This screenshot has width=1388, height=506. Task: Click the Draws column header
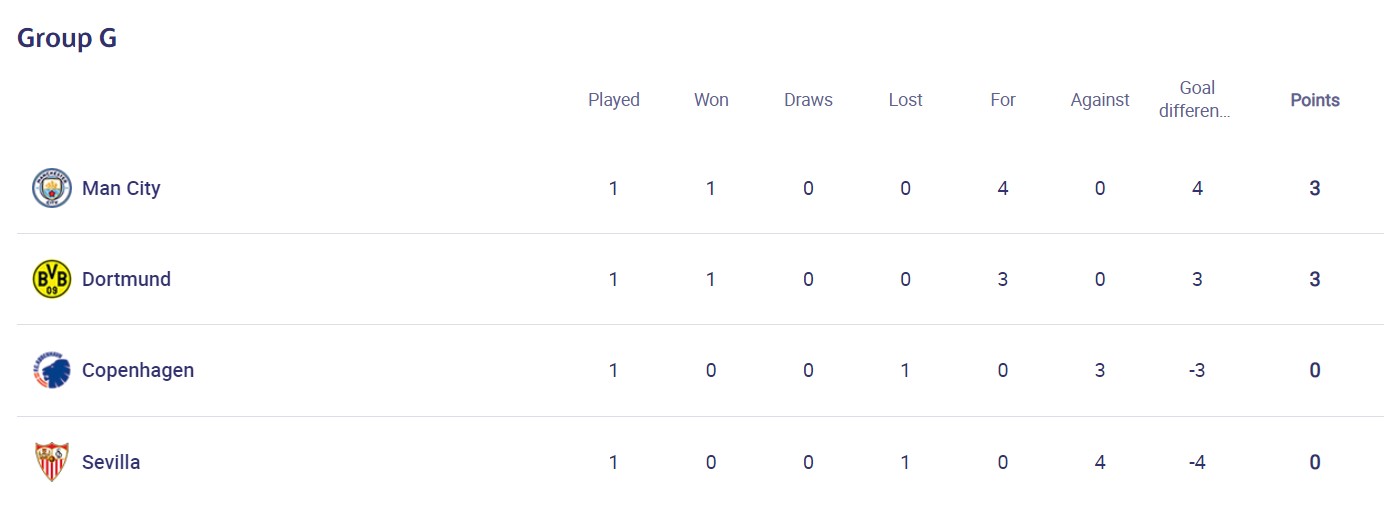[x=808, y=100]
